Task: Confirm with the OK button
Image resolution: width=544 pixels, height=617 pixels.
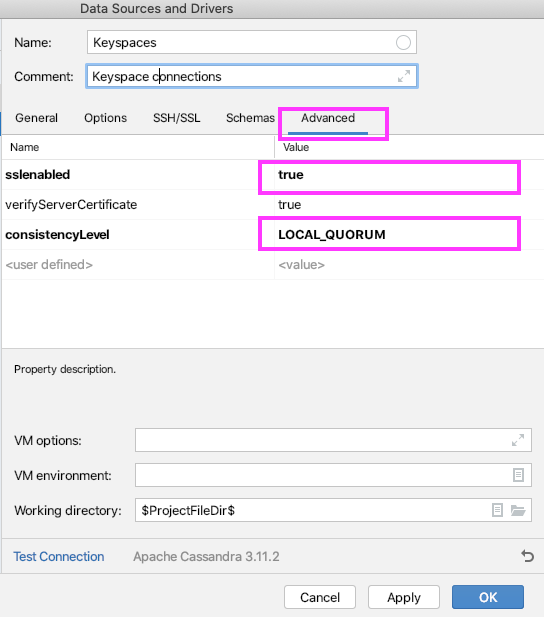Action: [488, 597]
